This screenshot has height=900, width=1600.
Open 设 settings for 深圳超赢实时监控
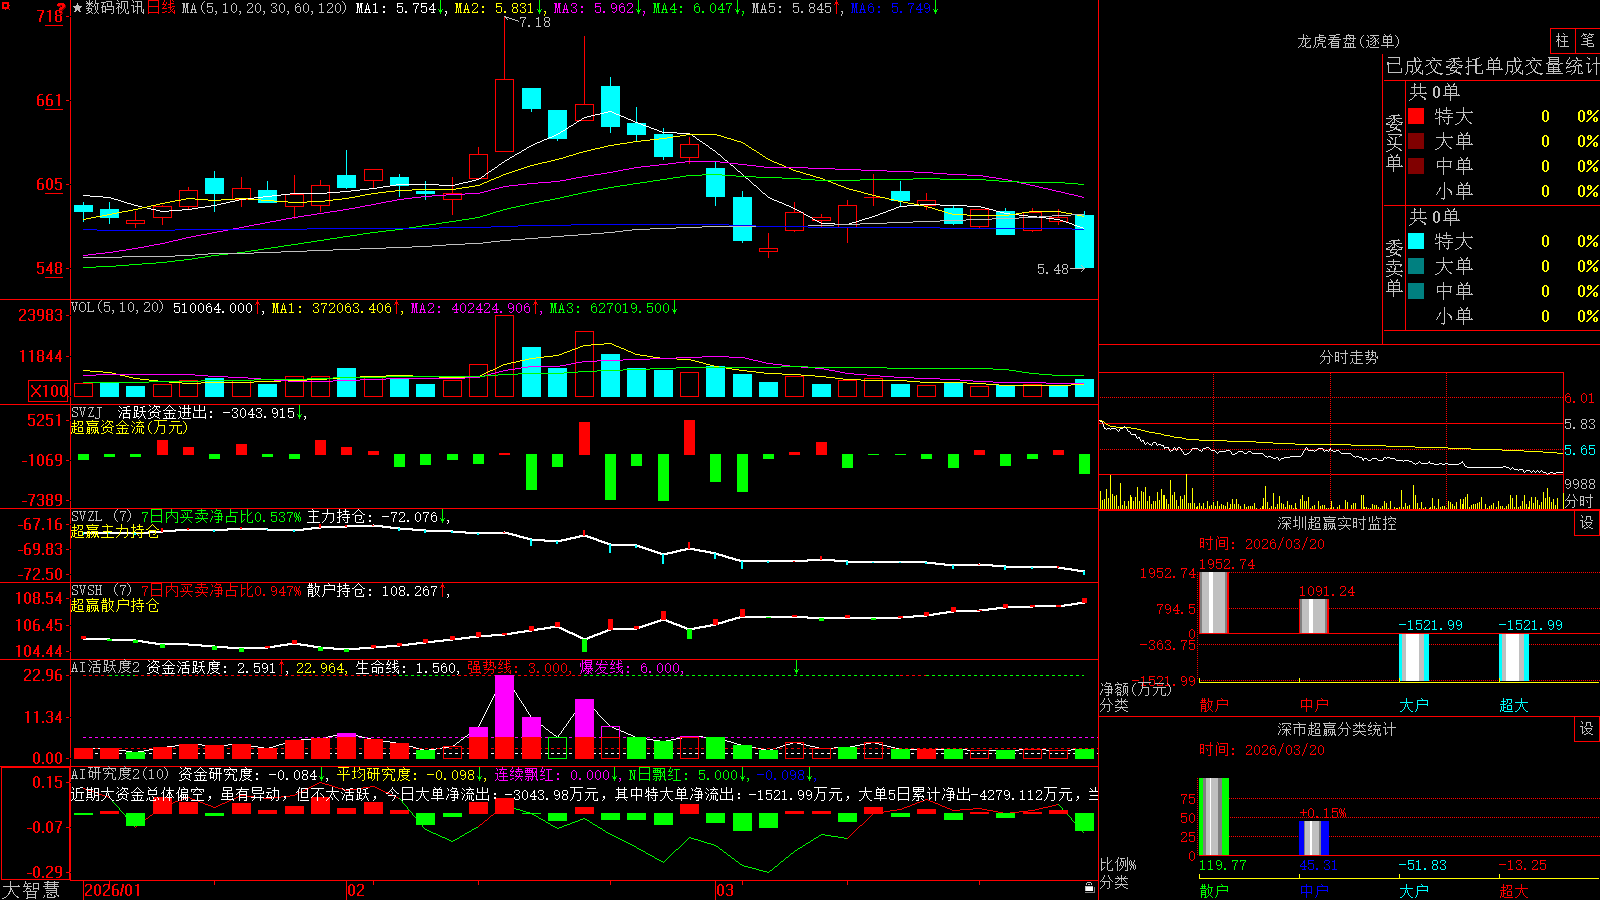tap(1587, 523)
